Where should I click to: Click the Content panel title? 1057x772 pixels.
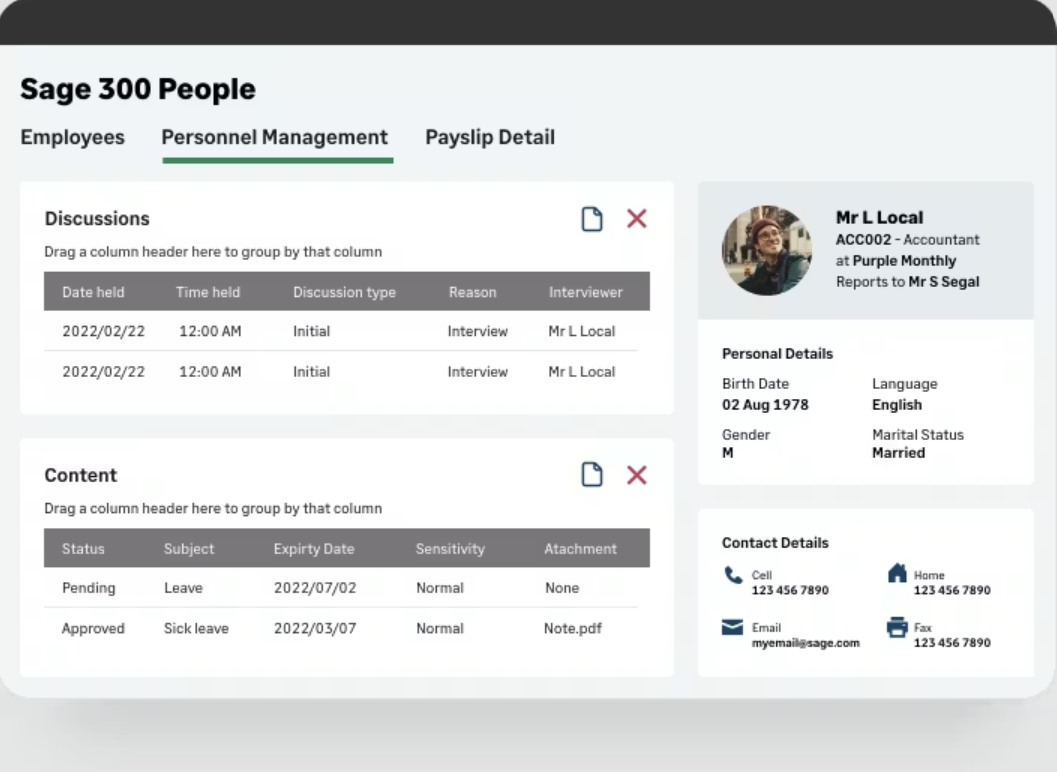[x=81, y=475]
